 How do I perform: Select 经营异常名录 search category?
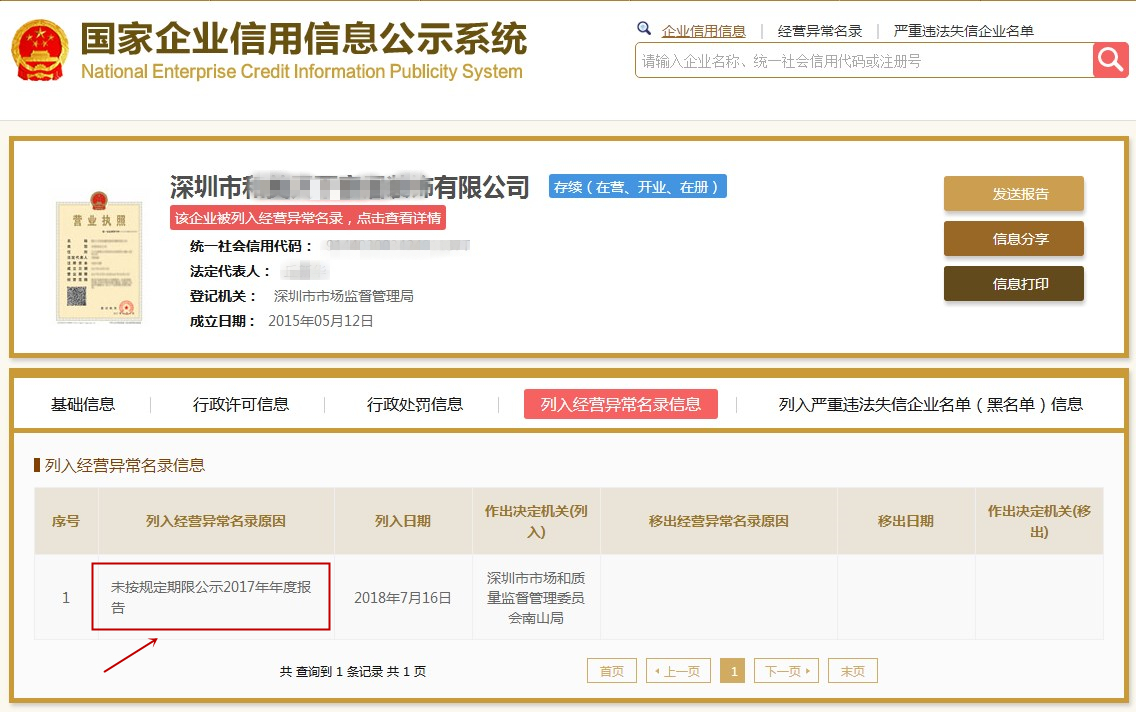click(x=819, y=31)
